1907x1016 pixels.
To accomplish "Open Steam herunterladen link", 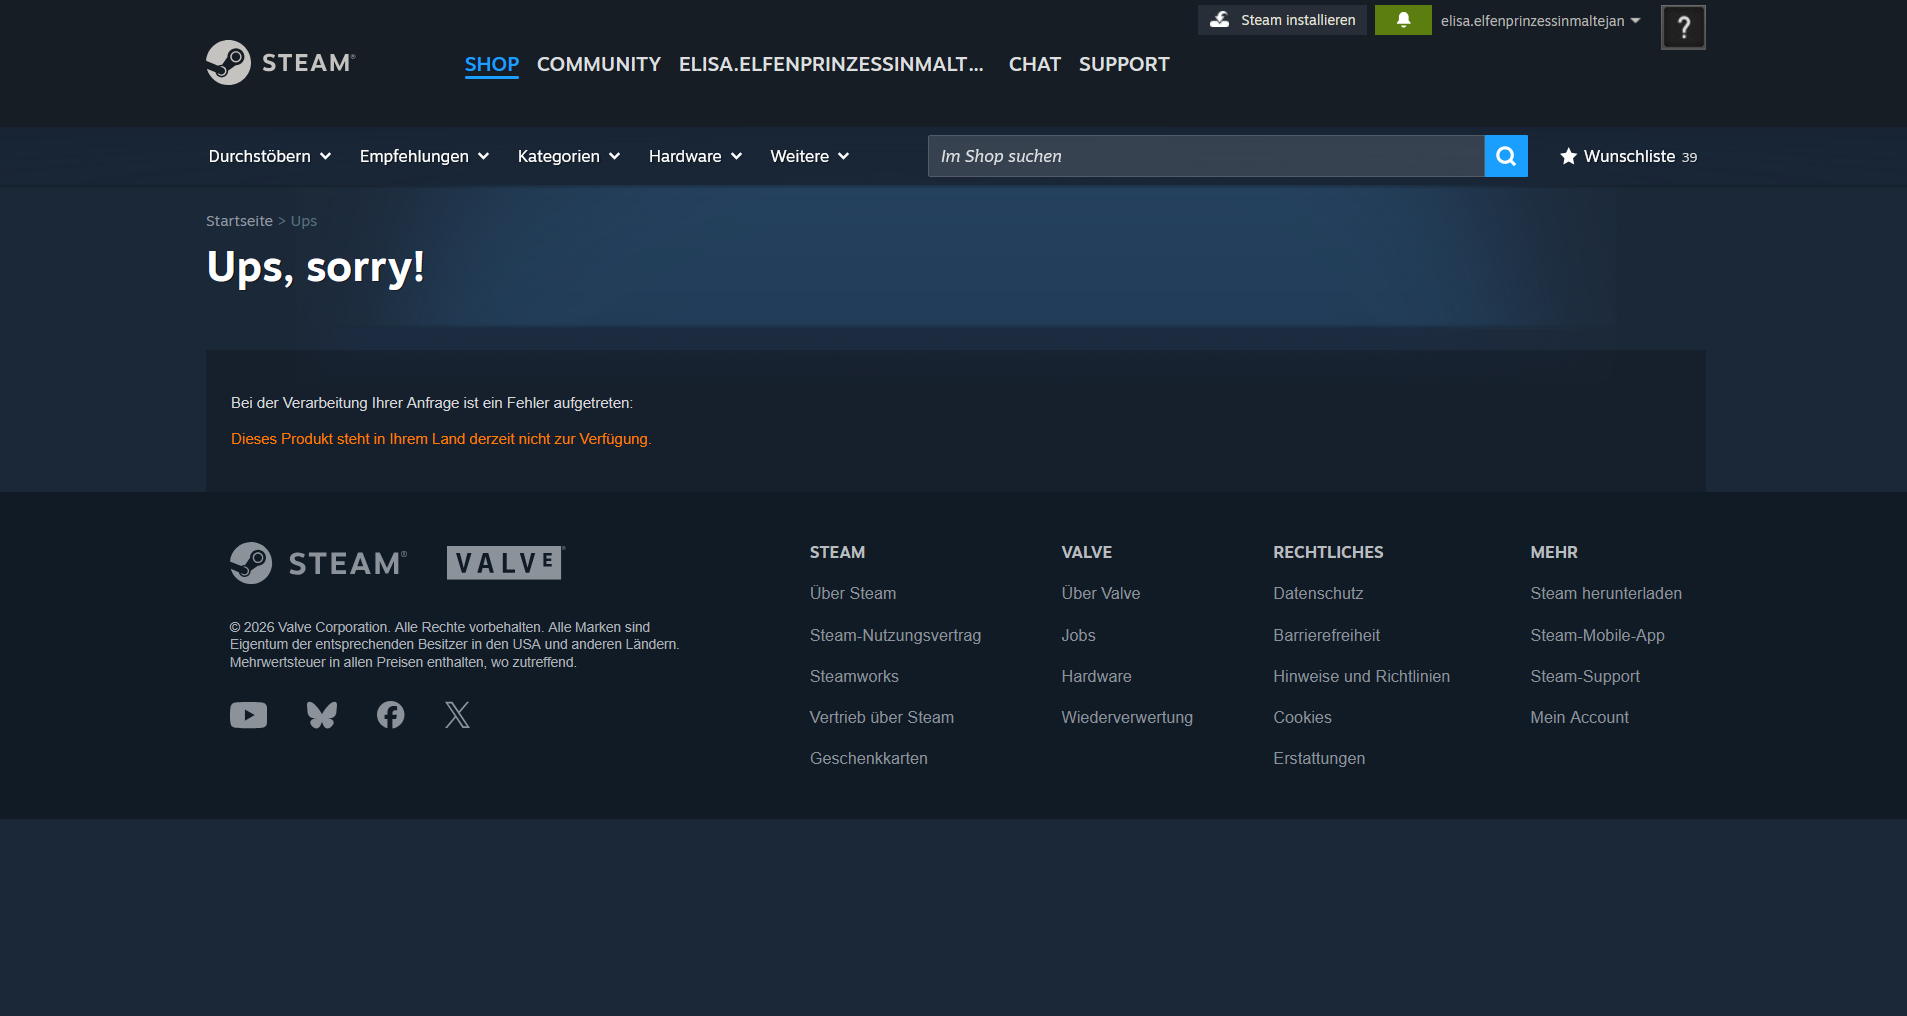I will pos(1606,593).
